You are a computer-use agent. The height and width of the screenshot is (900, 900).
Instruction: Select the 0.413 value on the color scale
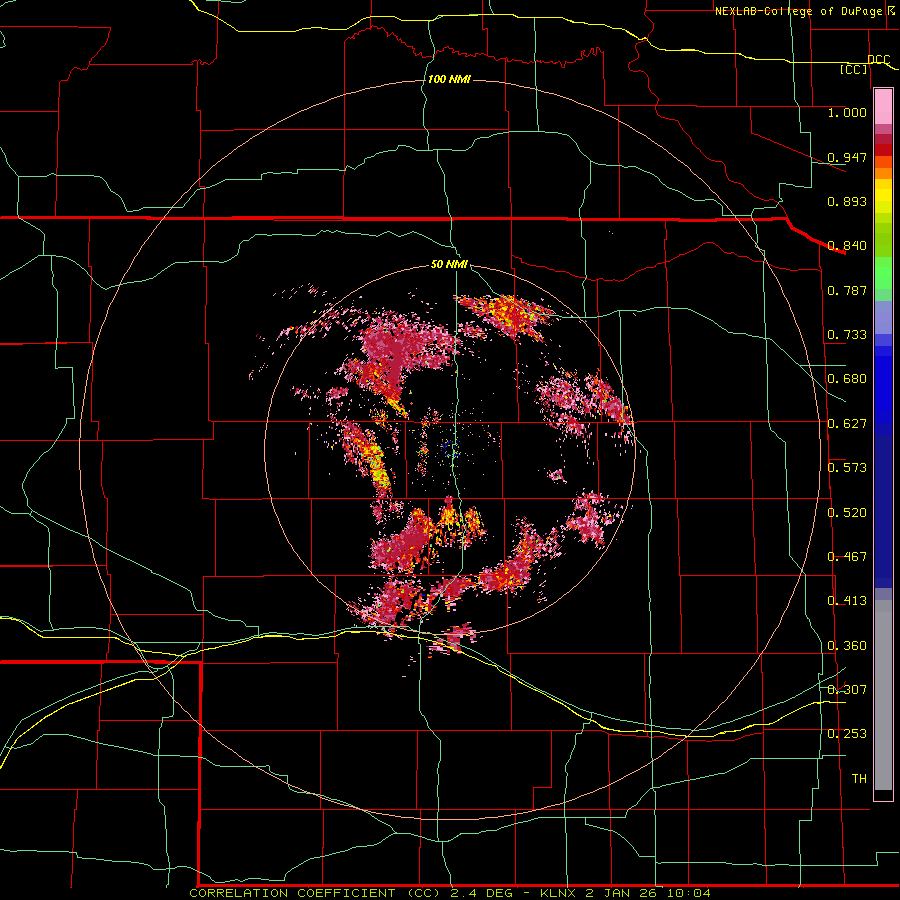847,601
